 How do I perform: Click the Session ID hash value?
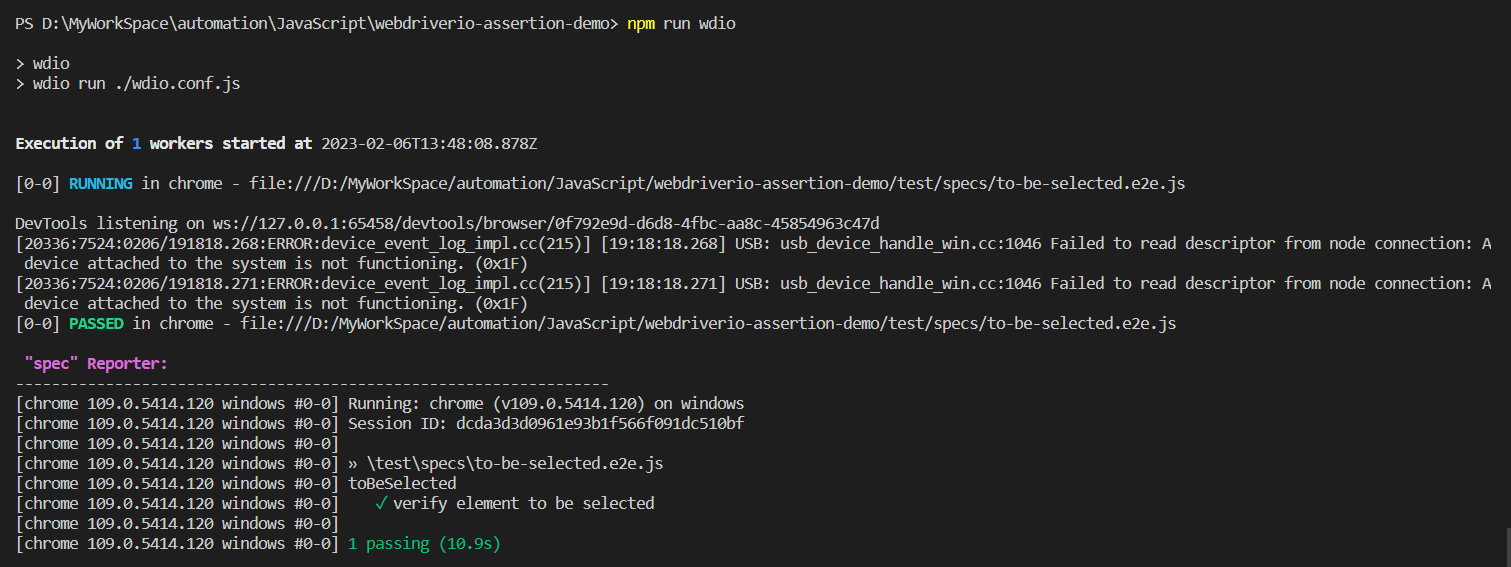[600, 423]
